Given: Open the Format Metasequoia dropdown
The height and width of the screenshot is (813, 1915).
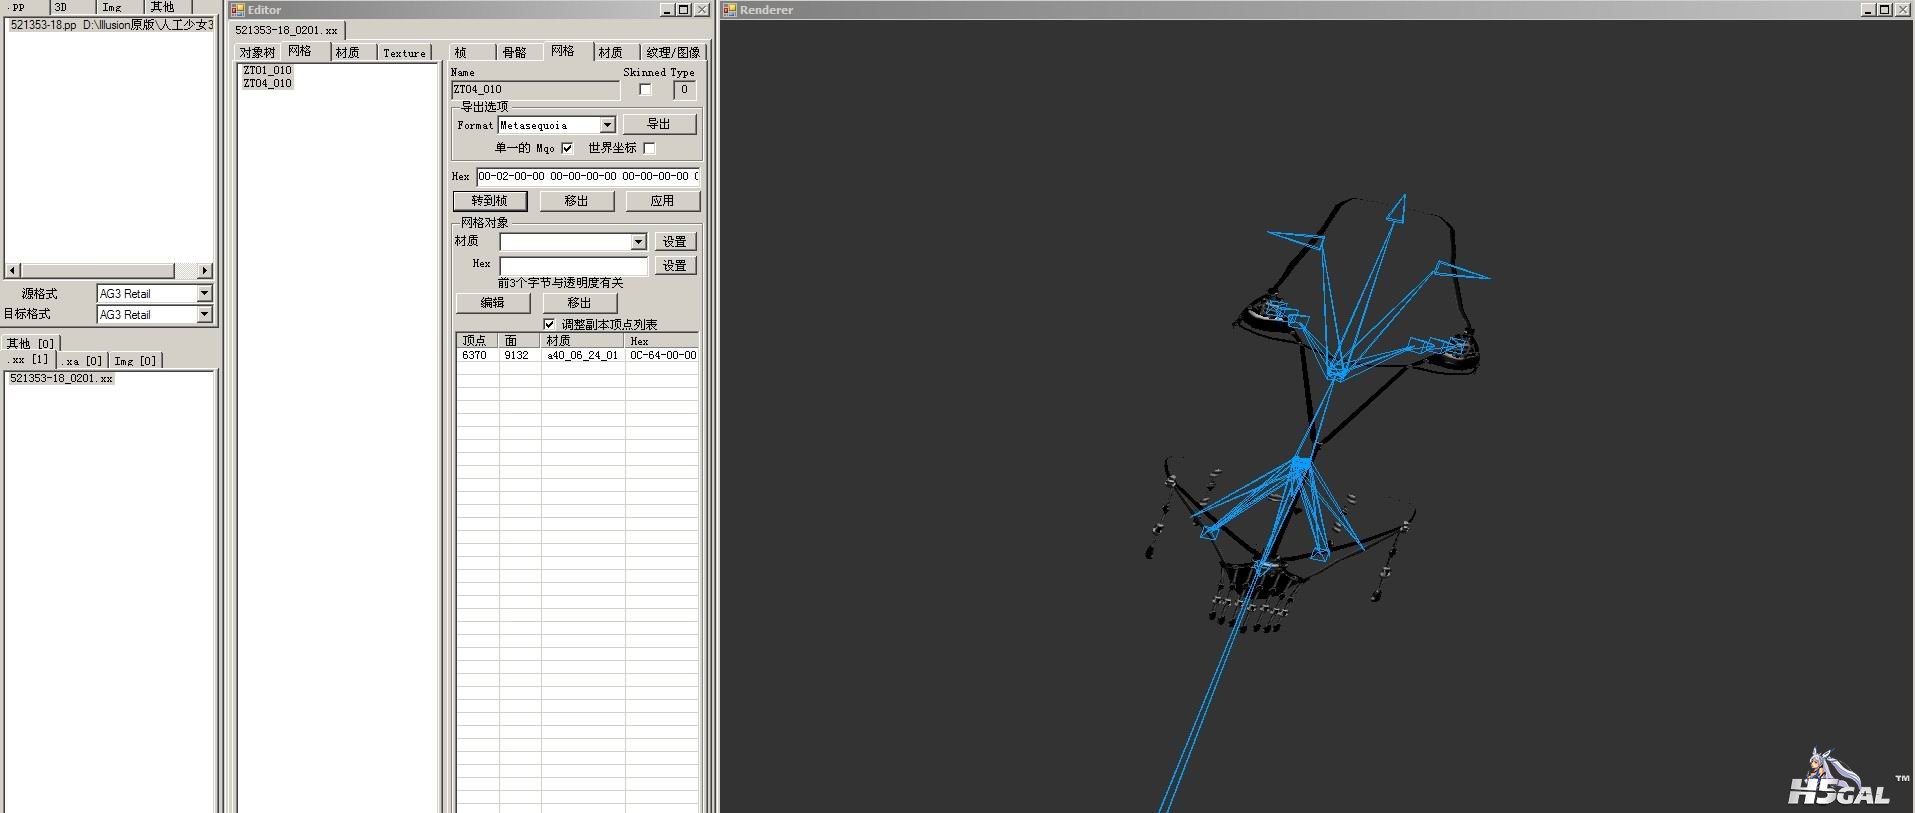Looking at the screenshot, I should pos(607,125).
